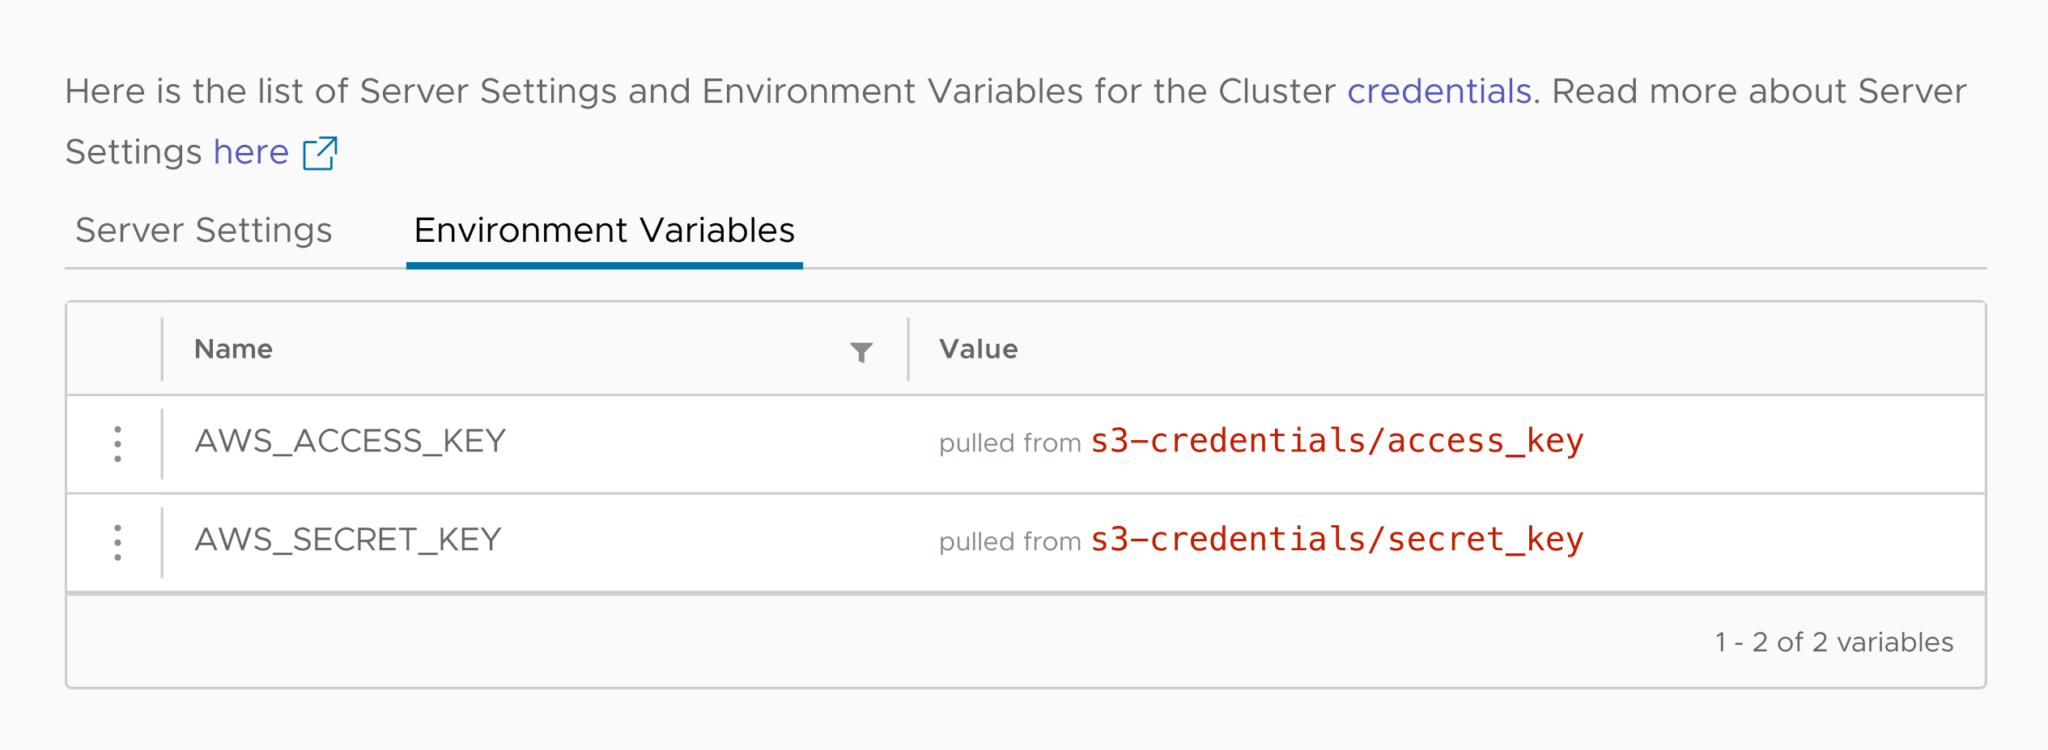
Task: Select the s3-credentials/secret_key value text
Action: point(1336,540)
